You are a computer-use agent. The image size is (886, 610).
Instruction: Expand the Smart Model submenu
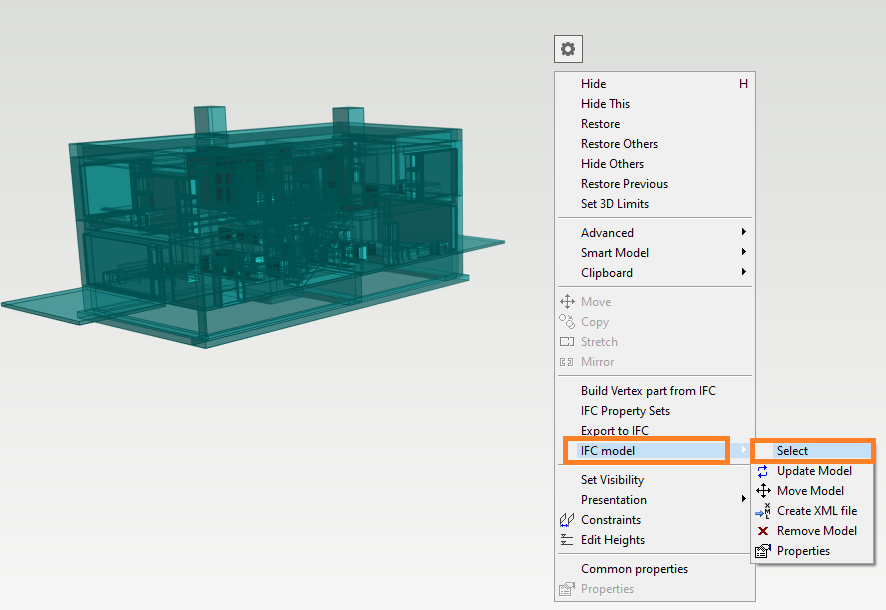[615, 253]
